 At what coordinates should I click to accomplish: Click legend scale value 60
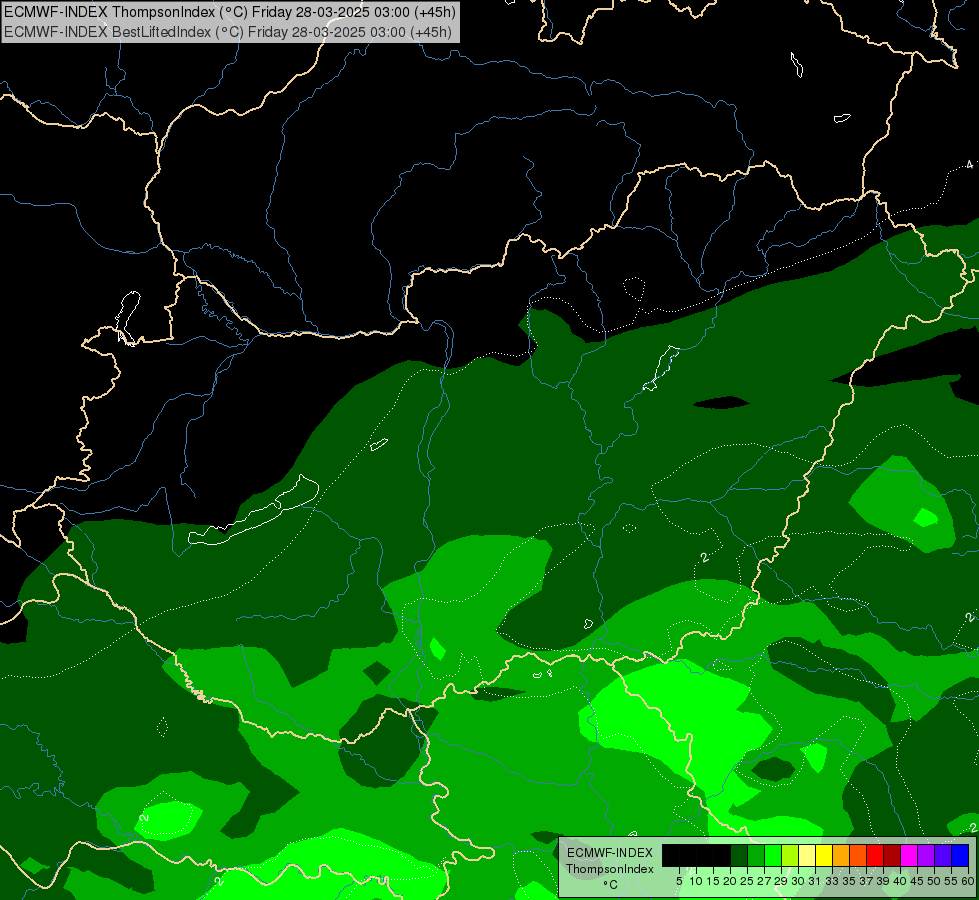(968, 881)
